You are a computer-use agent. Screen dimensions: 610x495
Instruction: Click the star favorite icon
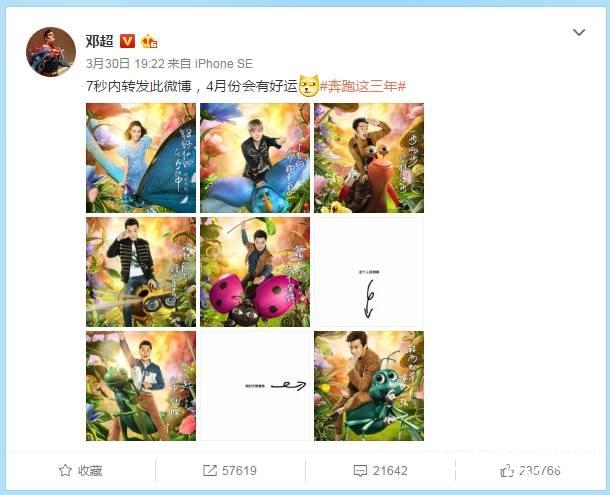pyautogui.click(x=65, y=470)
